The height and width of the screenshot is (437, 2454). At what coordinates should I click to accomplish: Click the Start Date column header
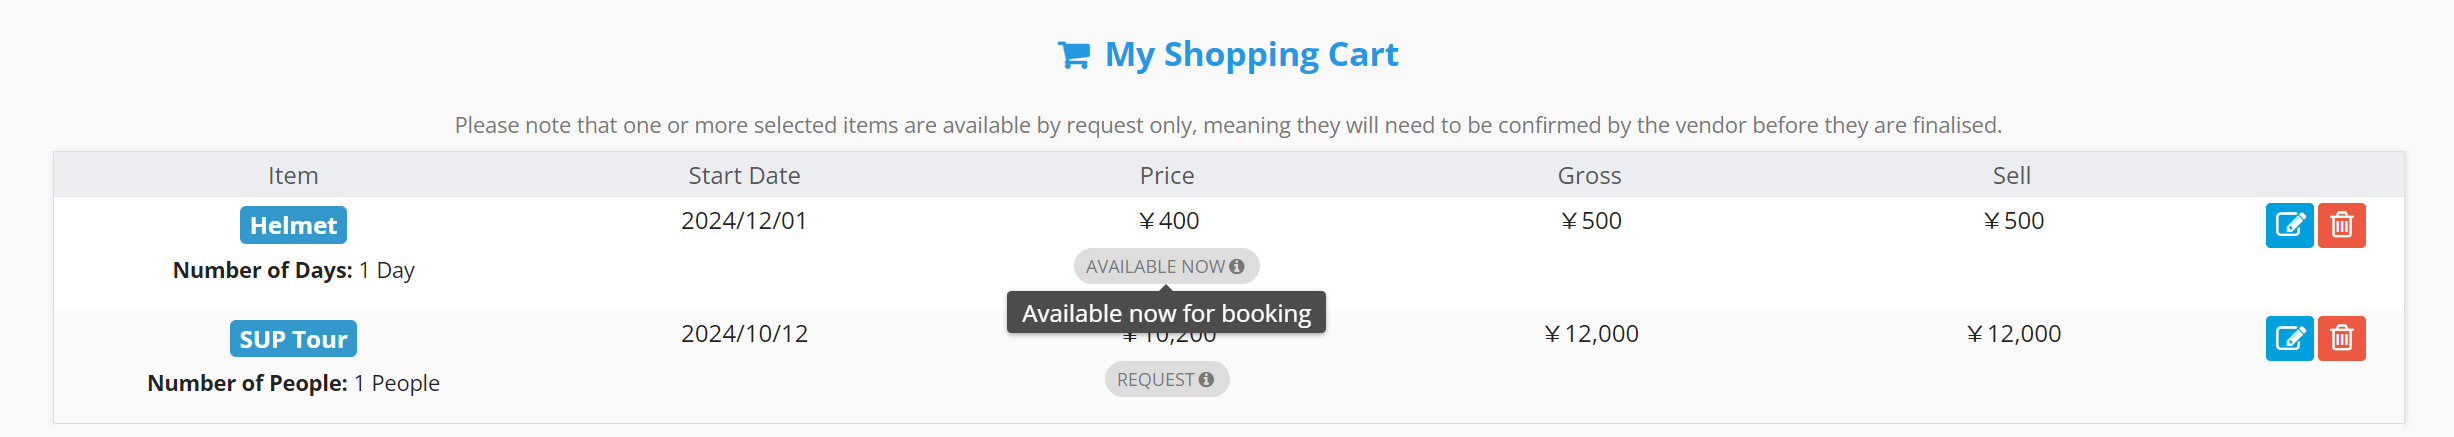coord(744,176)
